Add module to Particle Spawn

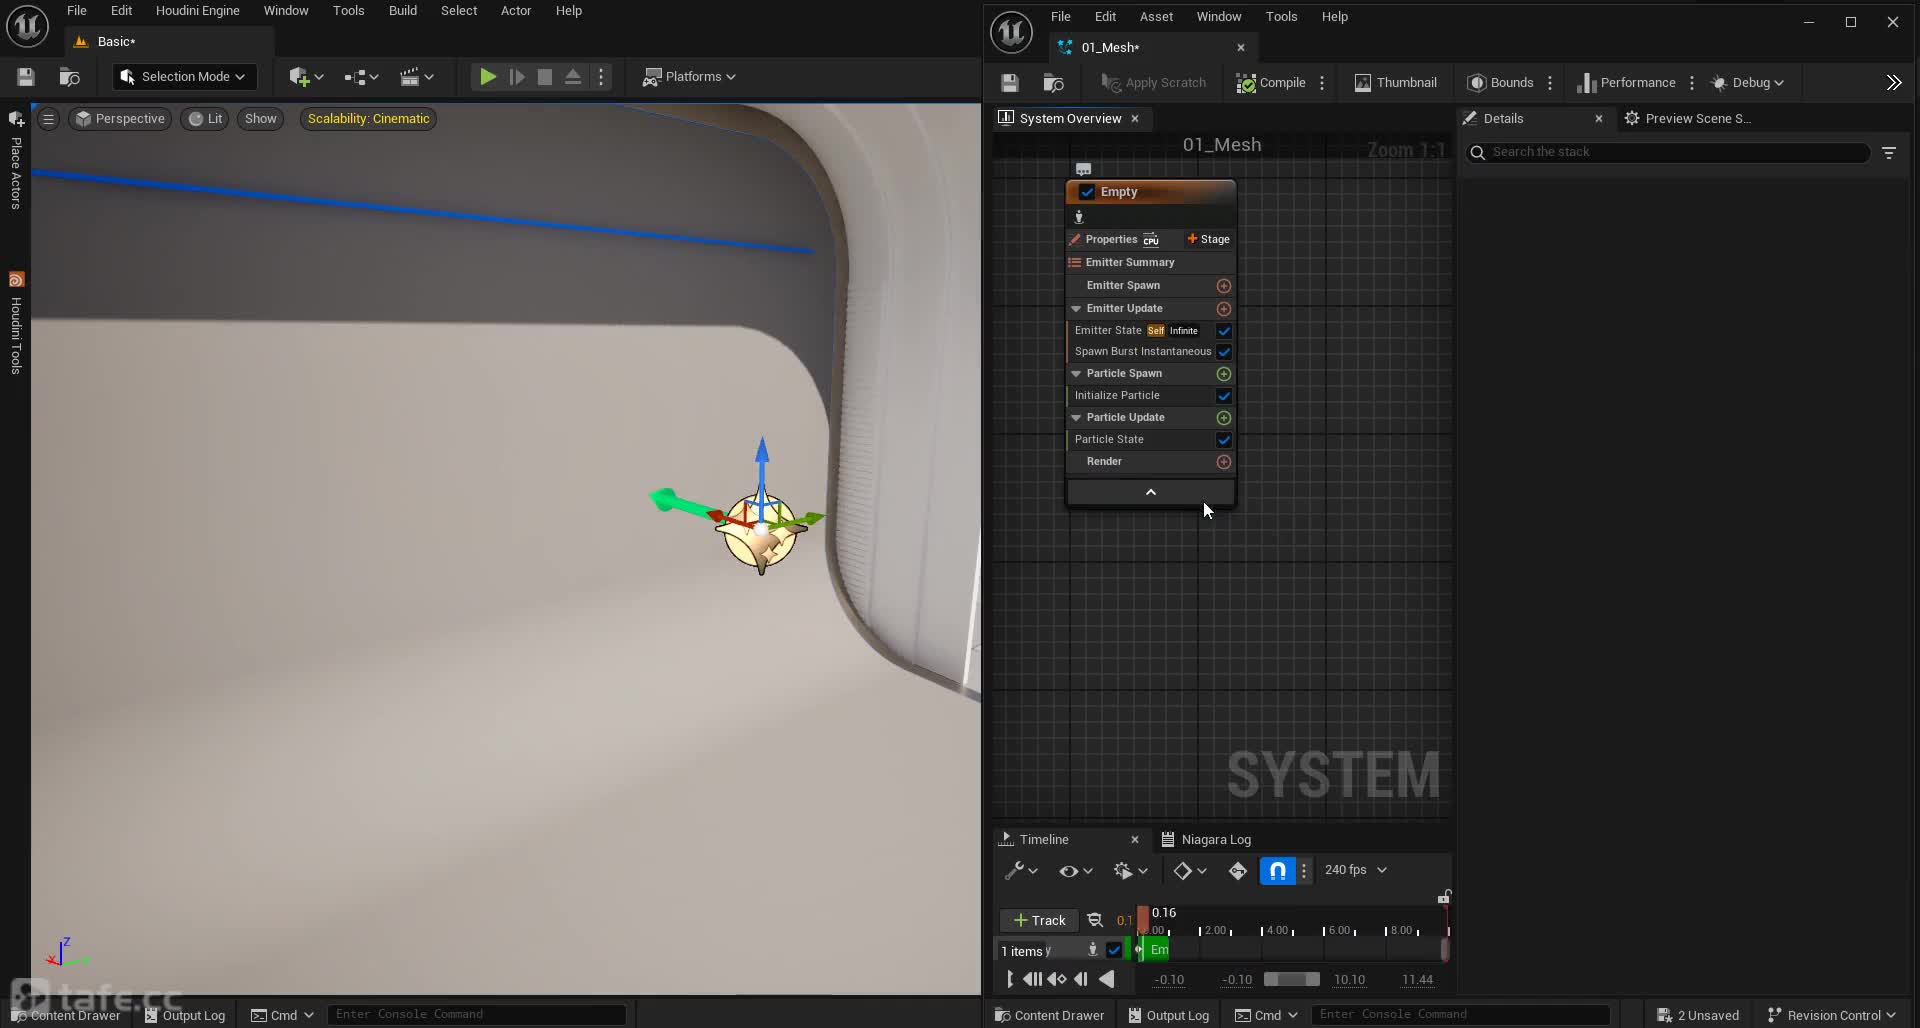point(1223,374)
